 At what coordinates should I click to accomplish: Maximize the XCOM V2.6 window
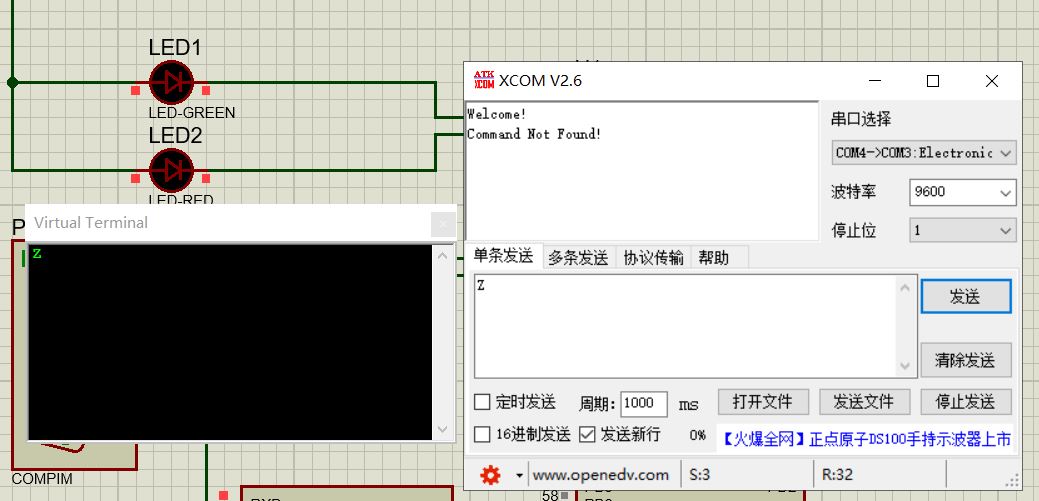pos(933,81)
